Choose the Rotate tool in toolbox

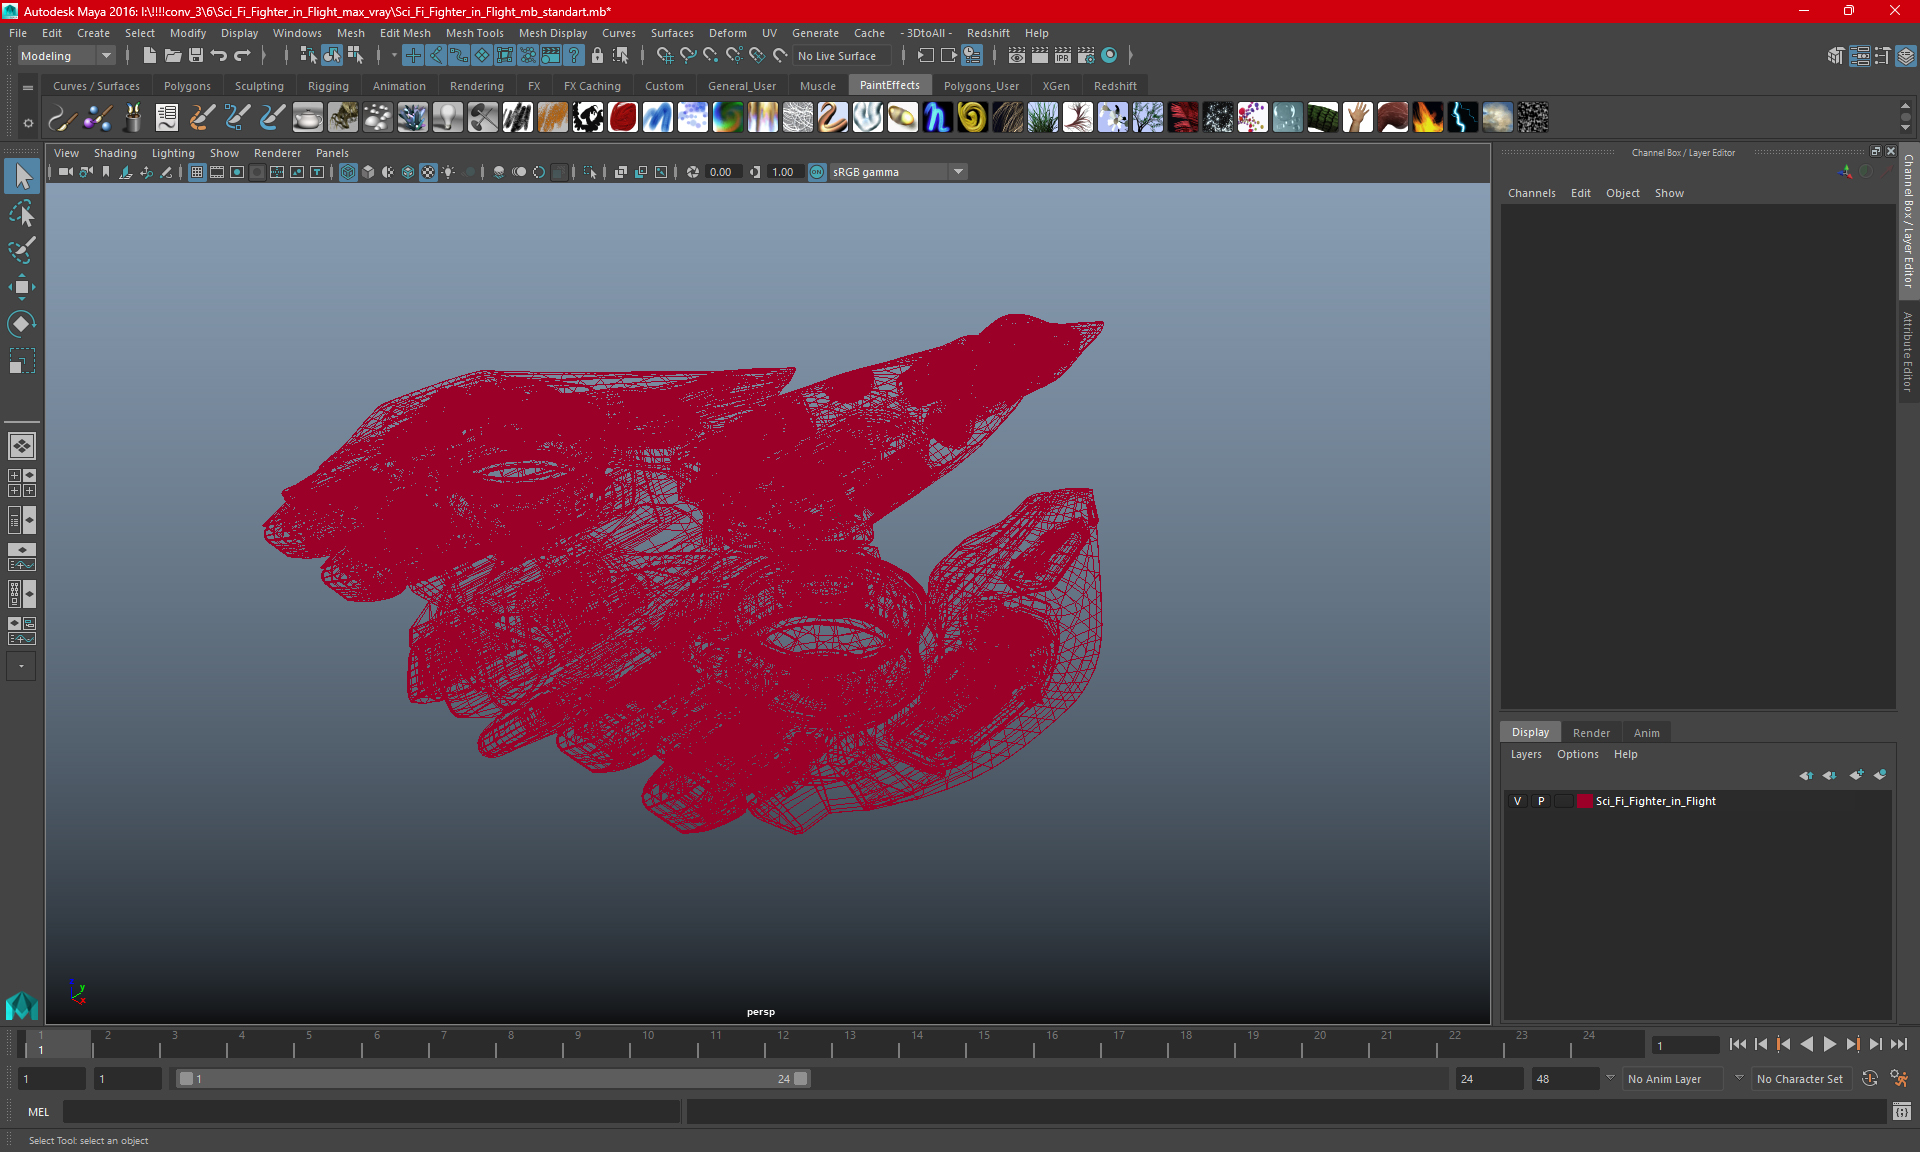(x=22, y=323)
